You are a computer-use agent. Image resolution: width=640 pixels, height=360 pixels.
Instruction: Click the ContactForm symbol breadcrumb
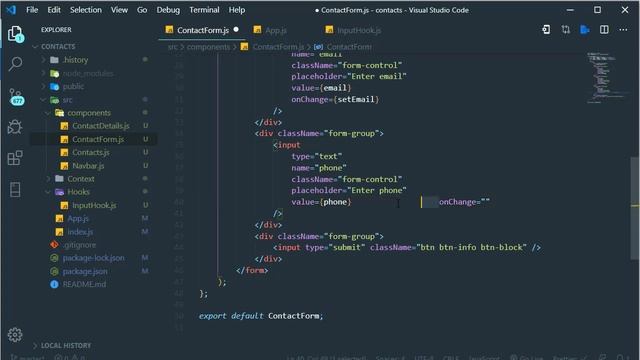(349, 47)
